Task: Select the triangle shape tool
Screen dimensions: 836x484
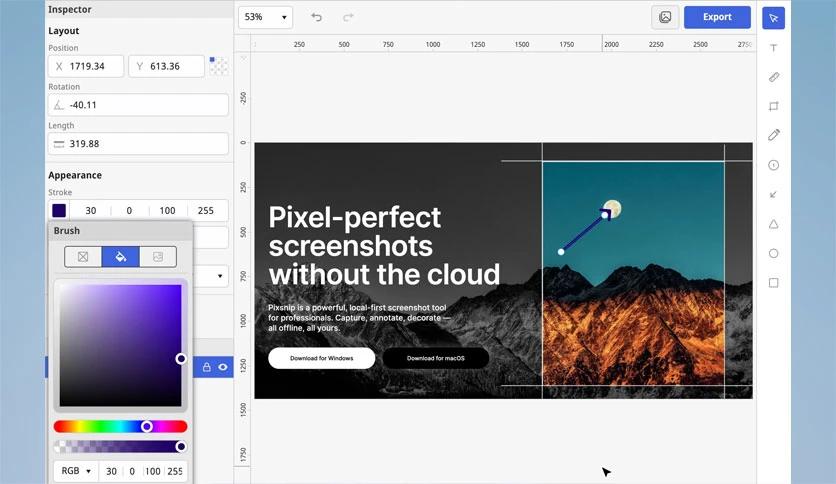Action: pos(774,224)
